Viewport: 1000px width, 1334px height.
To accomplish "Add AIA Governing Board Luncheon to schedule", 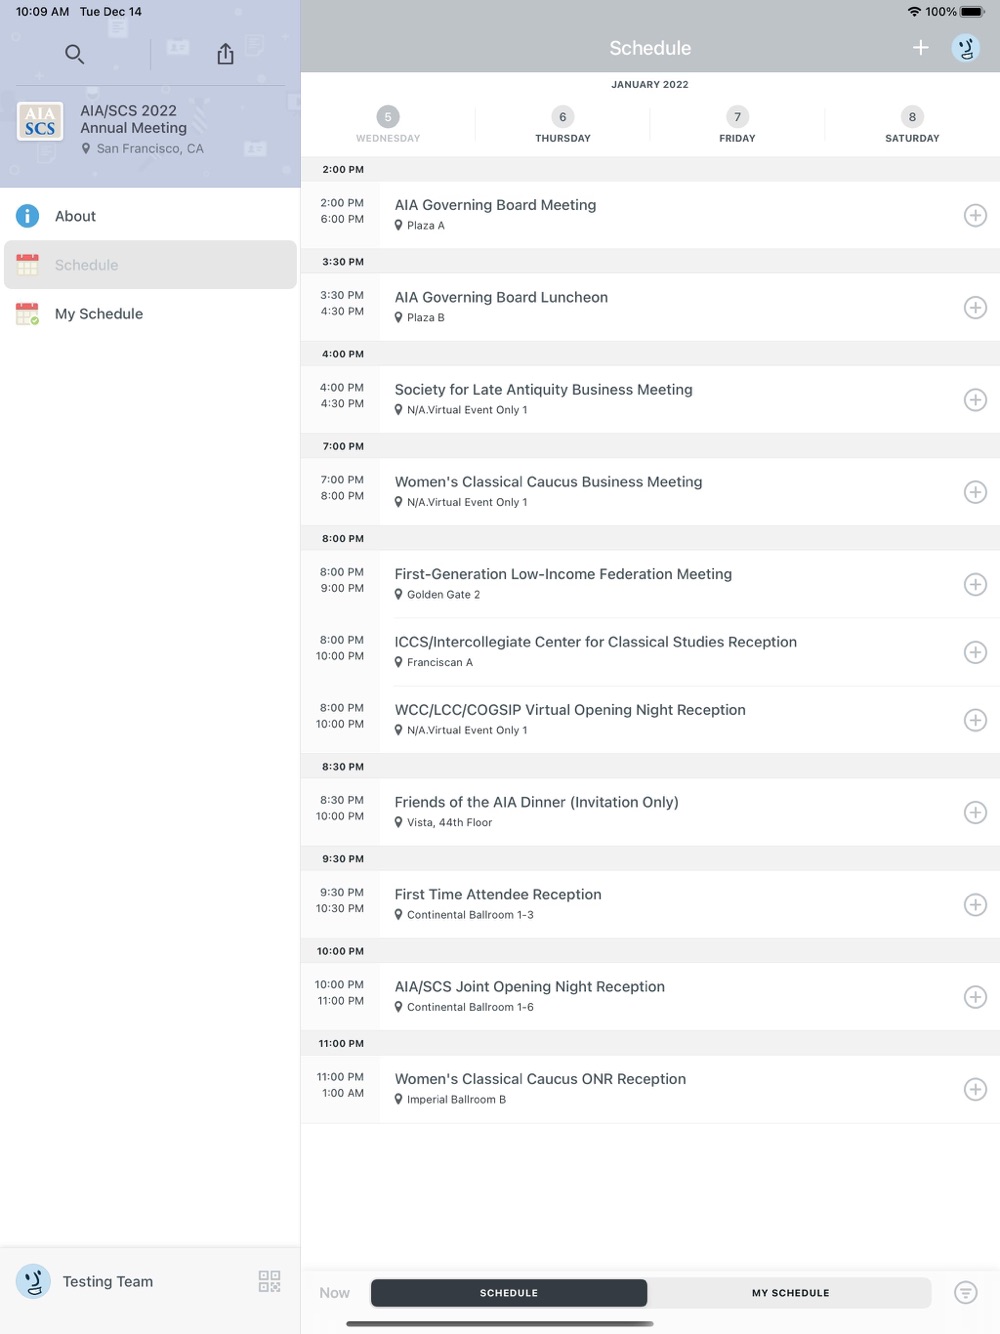I will 975,307.
